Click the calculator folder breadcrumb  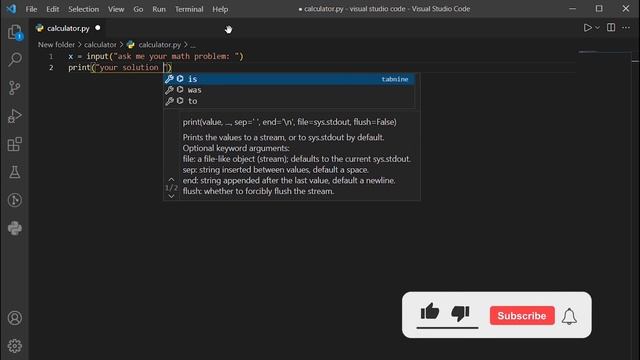point(100,44)
